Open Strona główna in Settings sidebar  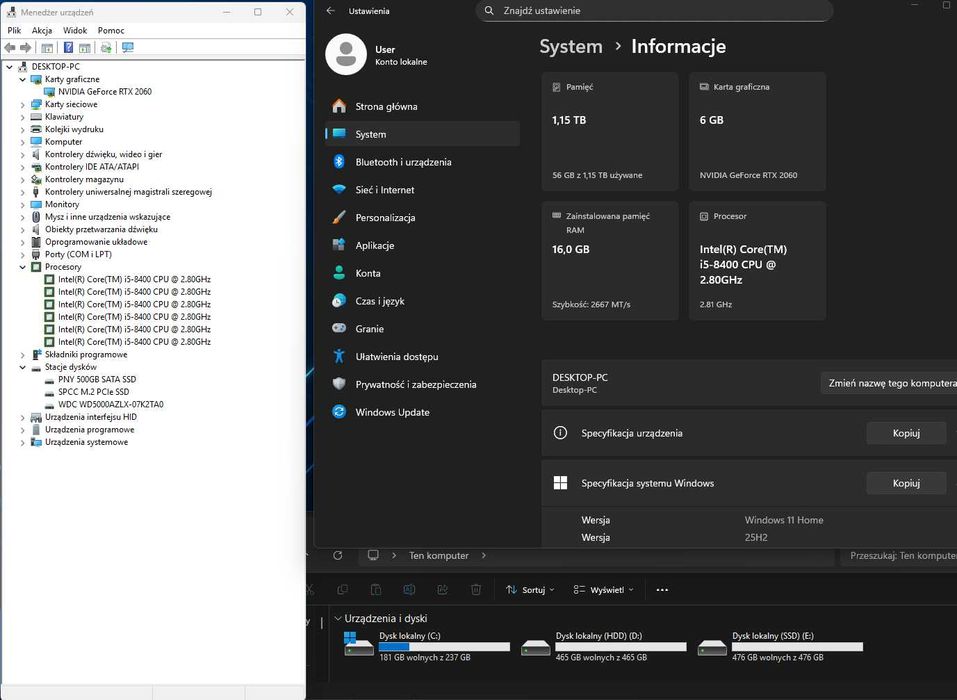422,106
